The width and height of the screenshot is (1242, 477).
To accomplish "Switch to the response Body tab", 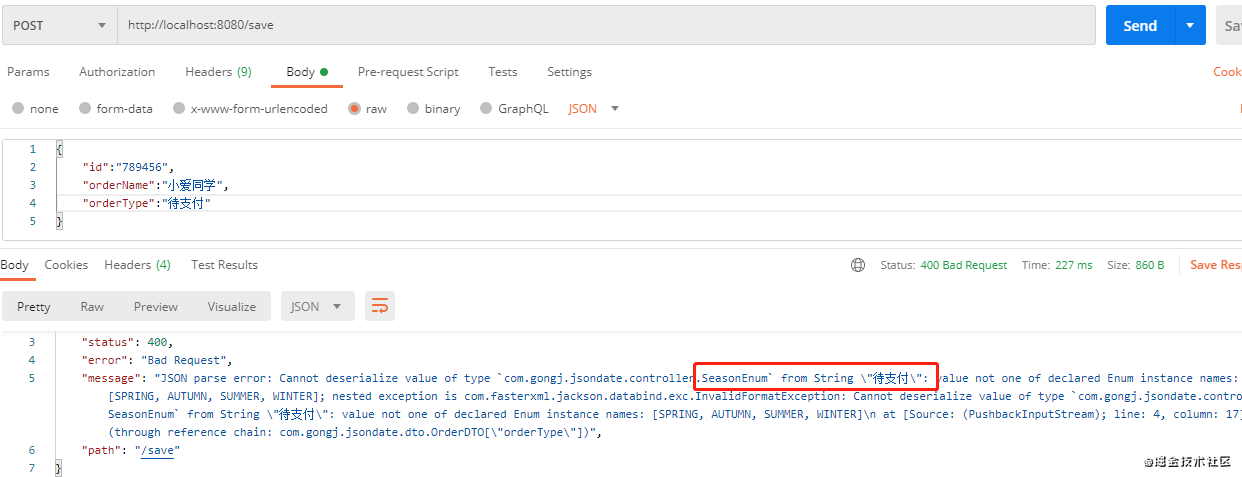I will click(14, 265).
